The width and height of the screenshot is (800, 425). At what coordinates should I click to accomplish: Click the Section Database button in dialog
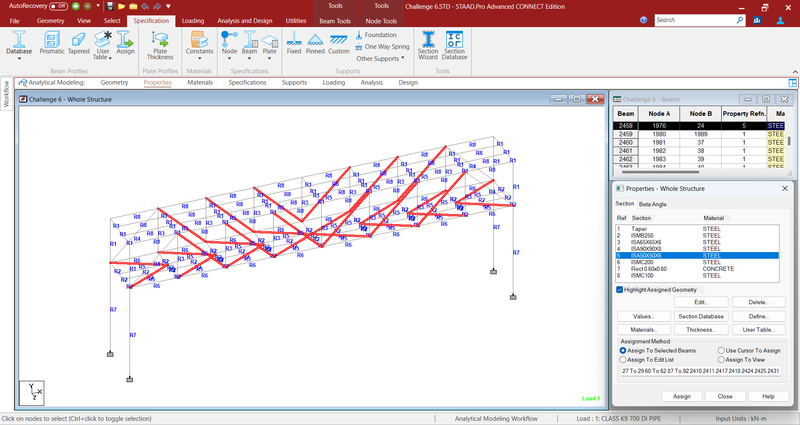(x=701, y=316)
